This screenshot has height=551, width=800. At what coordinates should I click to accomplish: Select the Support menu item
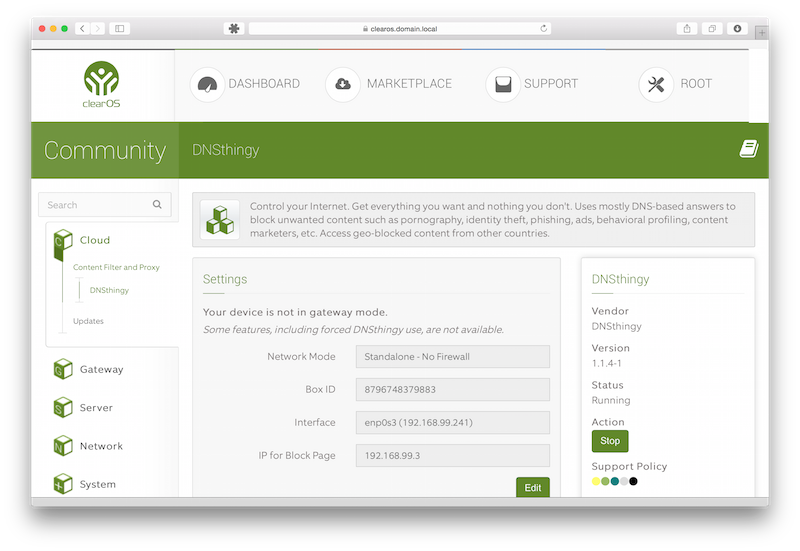click(x=551, y=84)
